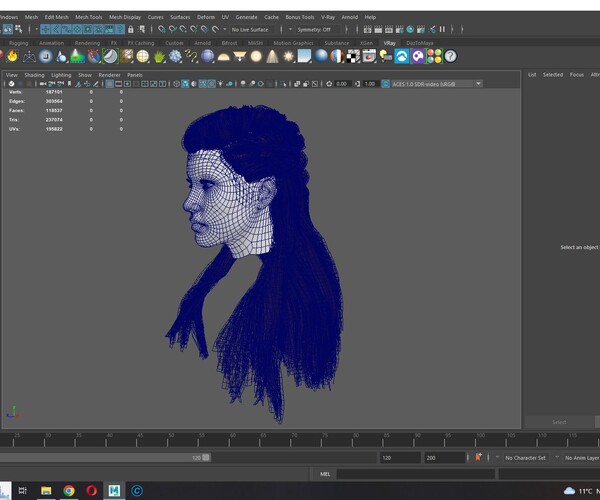Click the V-Ray green cone light icon

(x=78, y=56)
